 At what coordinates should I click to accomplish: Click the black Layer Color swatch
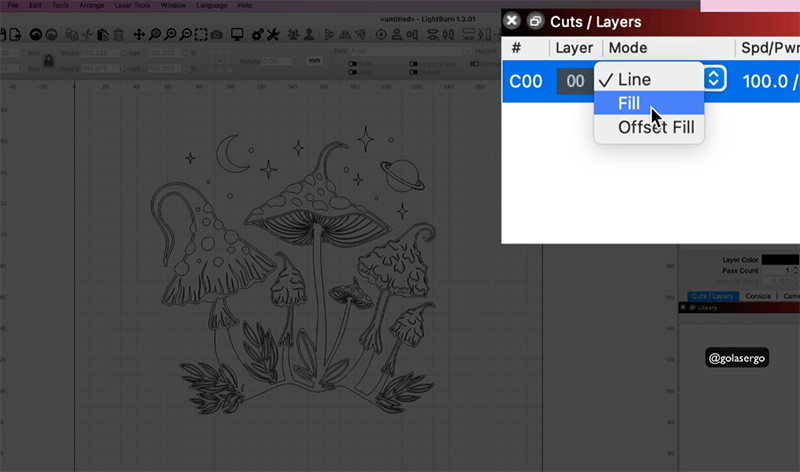pos(779,260)
